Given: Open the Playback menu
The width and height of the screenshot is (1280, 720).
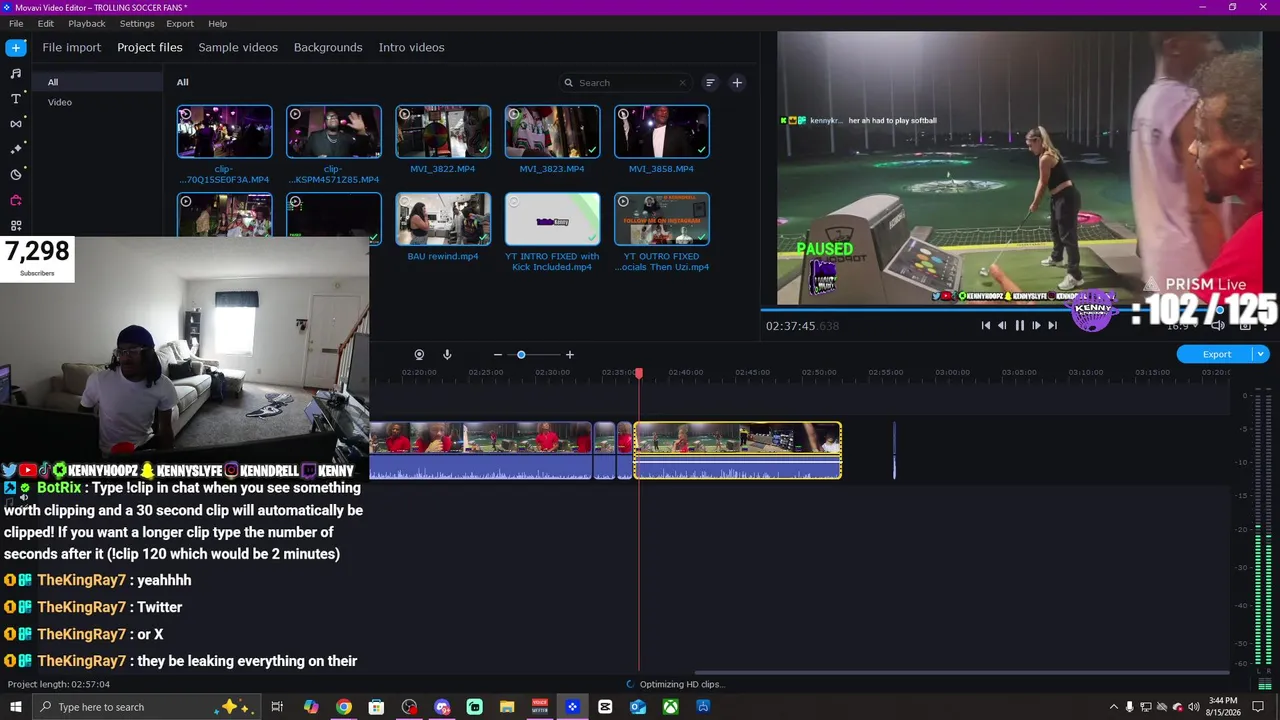Looking at the screenshot, I should coord(87,23).
